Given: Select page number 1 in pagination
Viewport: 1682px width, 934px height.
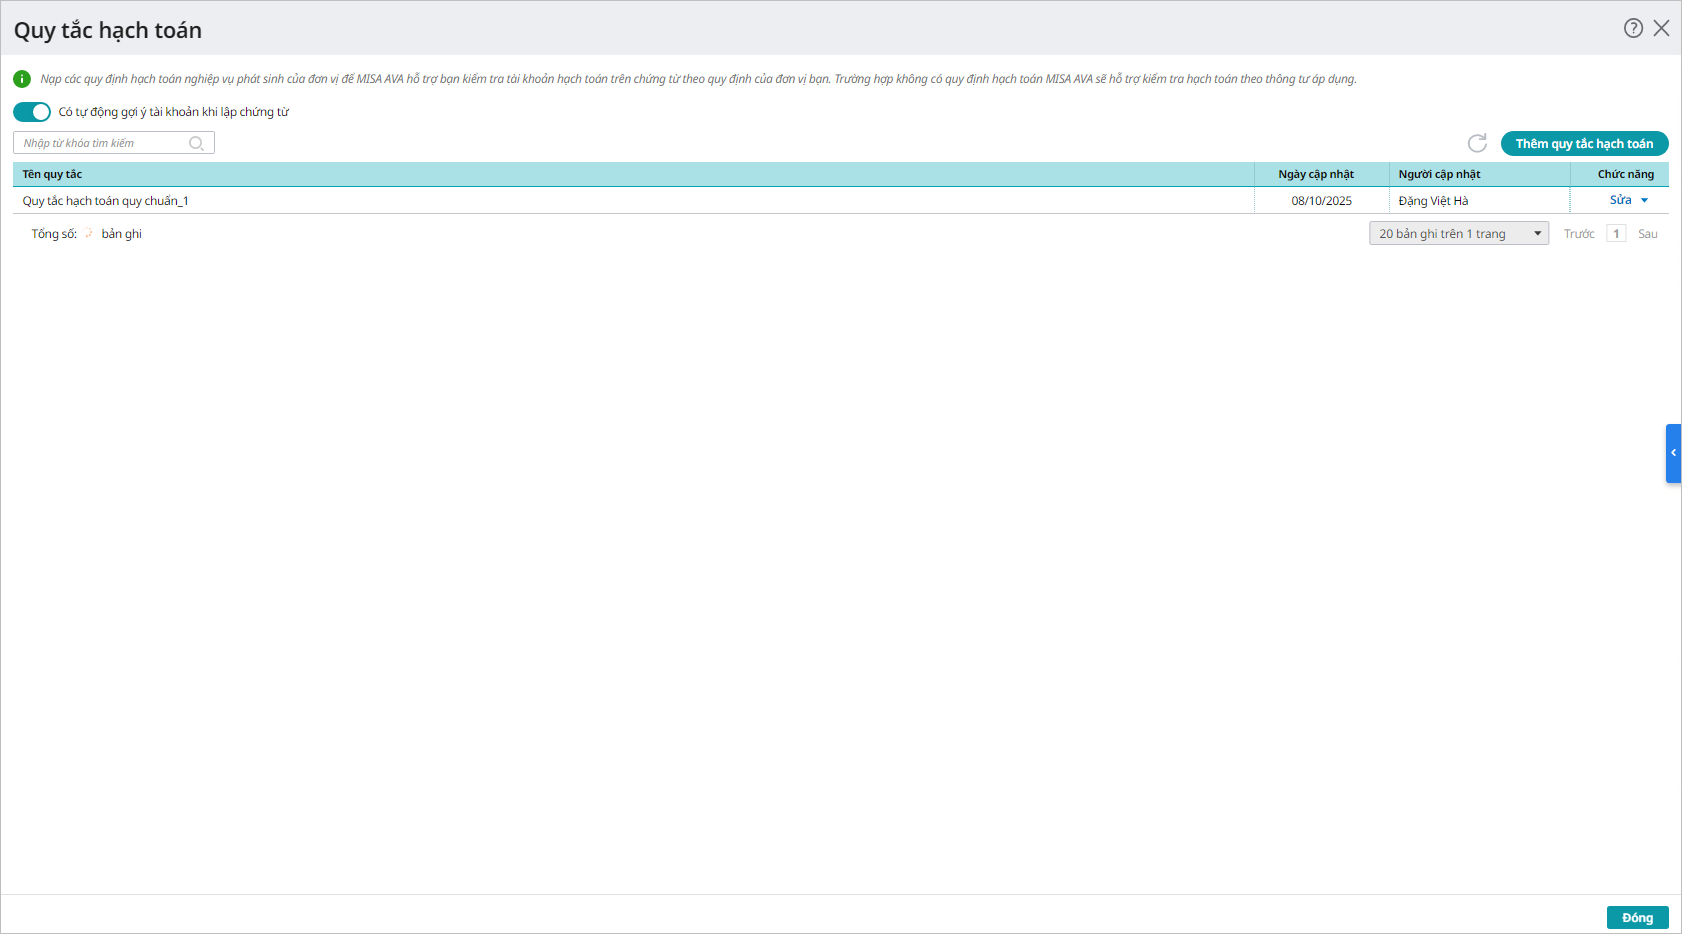Looking at the screenshot, I should click(1616, 233).
